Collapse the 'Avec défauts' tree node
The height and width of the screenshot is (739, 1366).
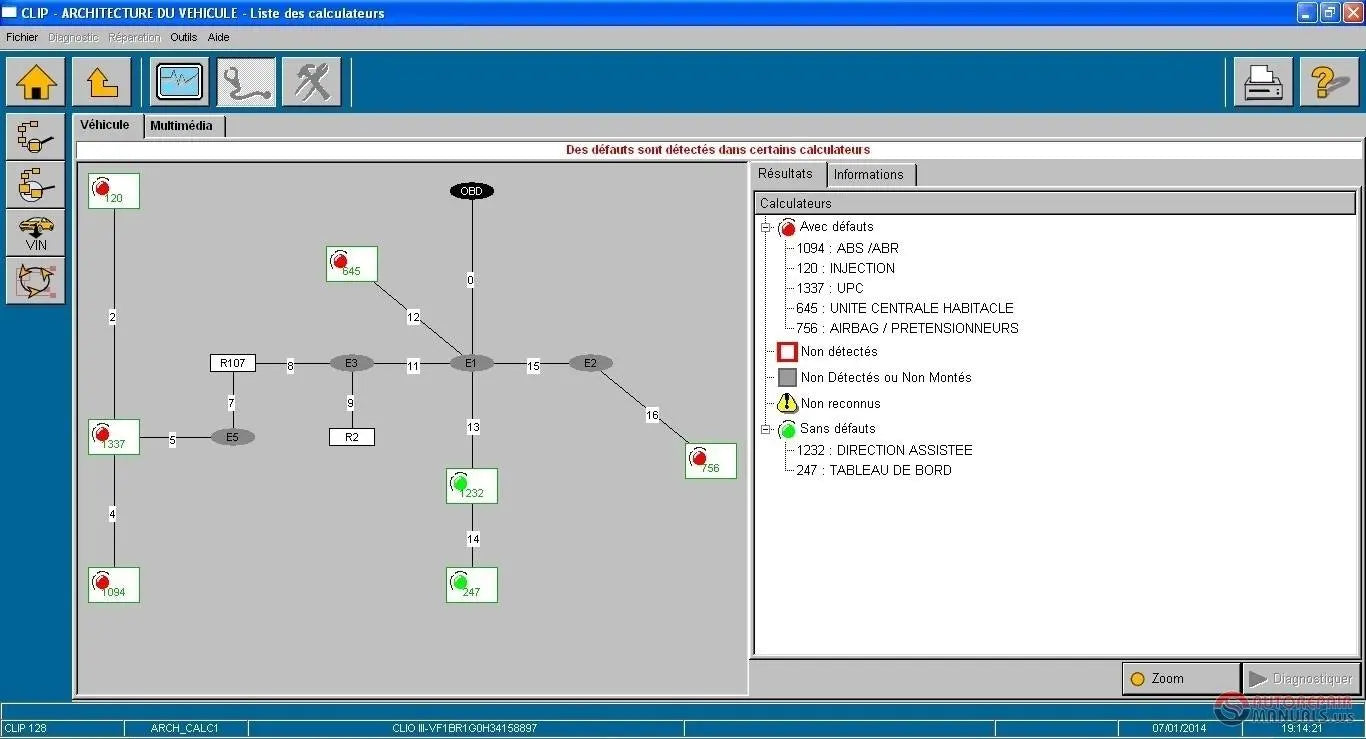coord(766,228)
